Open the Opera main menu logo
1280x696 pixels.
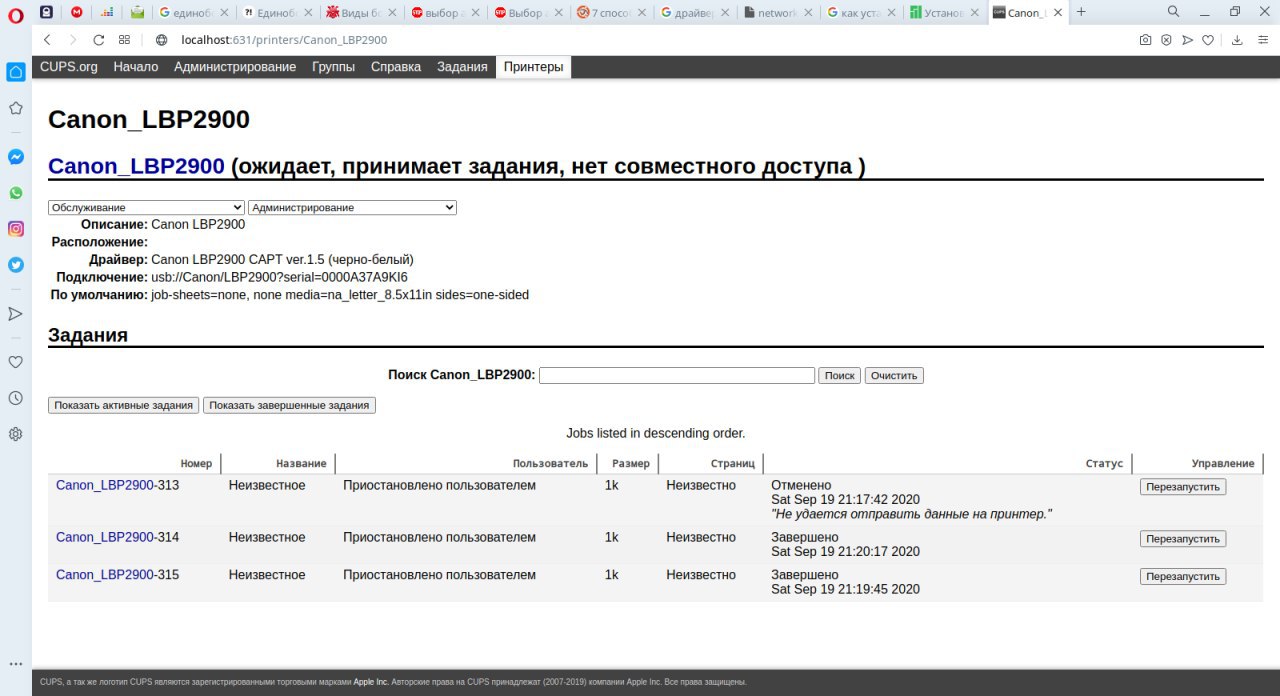(15, 13)
